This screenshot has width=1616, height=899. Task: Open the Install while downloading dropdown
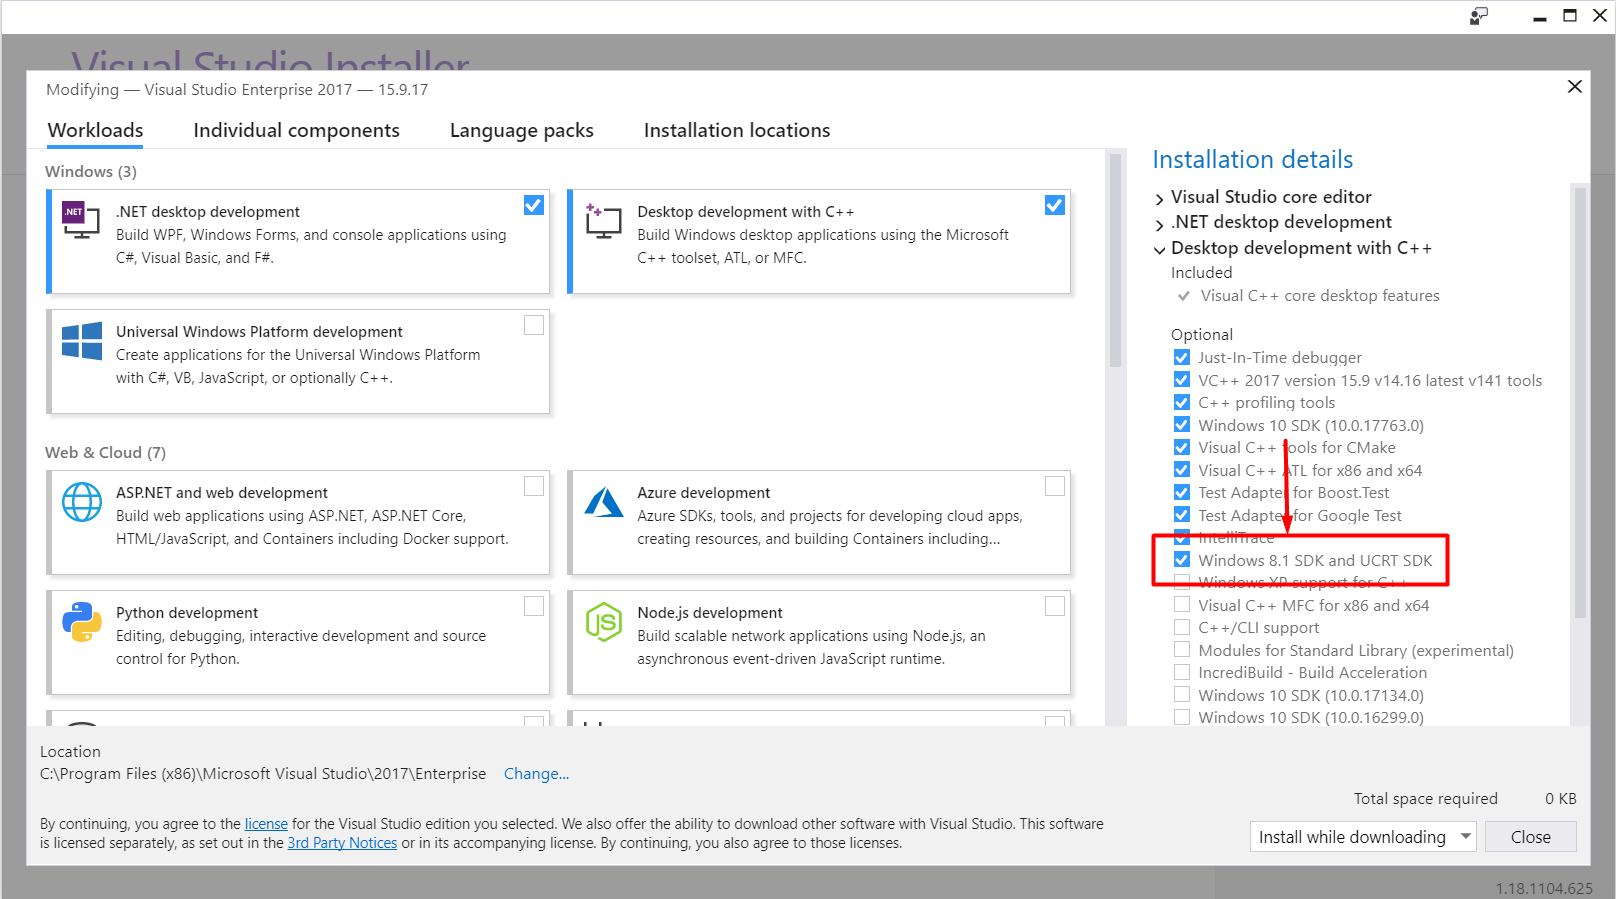click(1466, 836)
